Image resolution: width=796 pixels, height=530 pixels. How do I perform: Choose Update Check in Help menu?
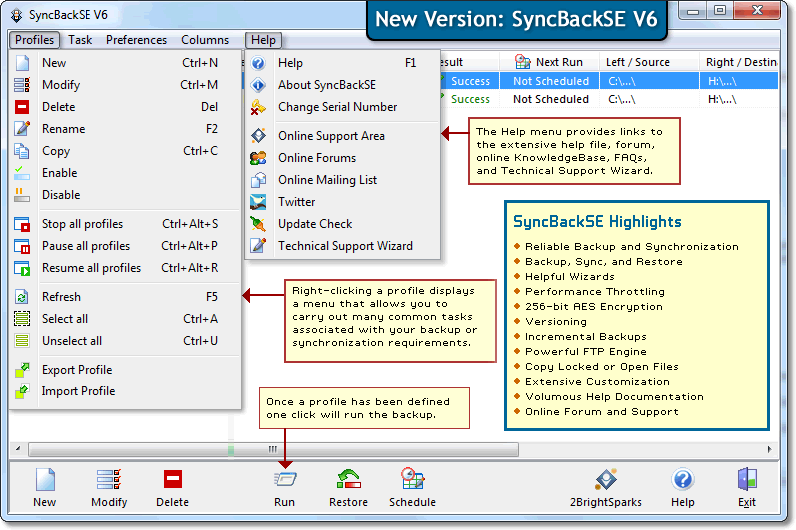(315, 224)
